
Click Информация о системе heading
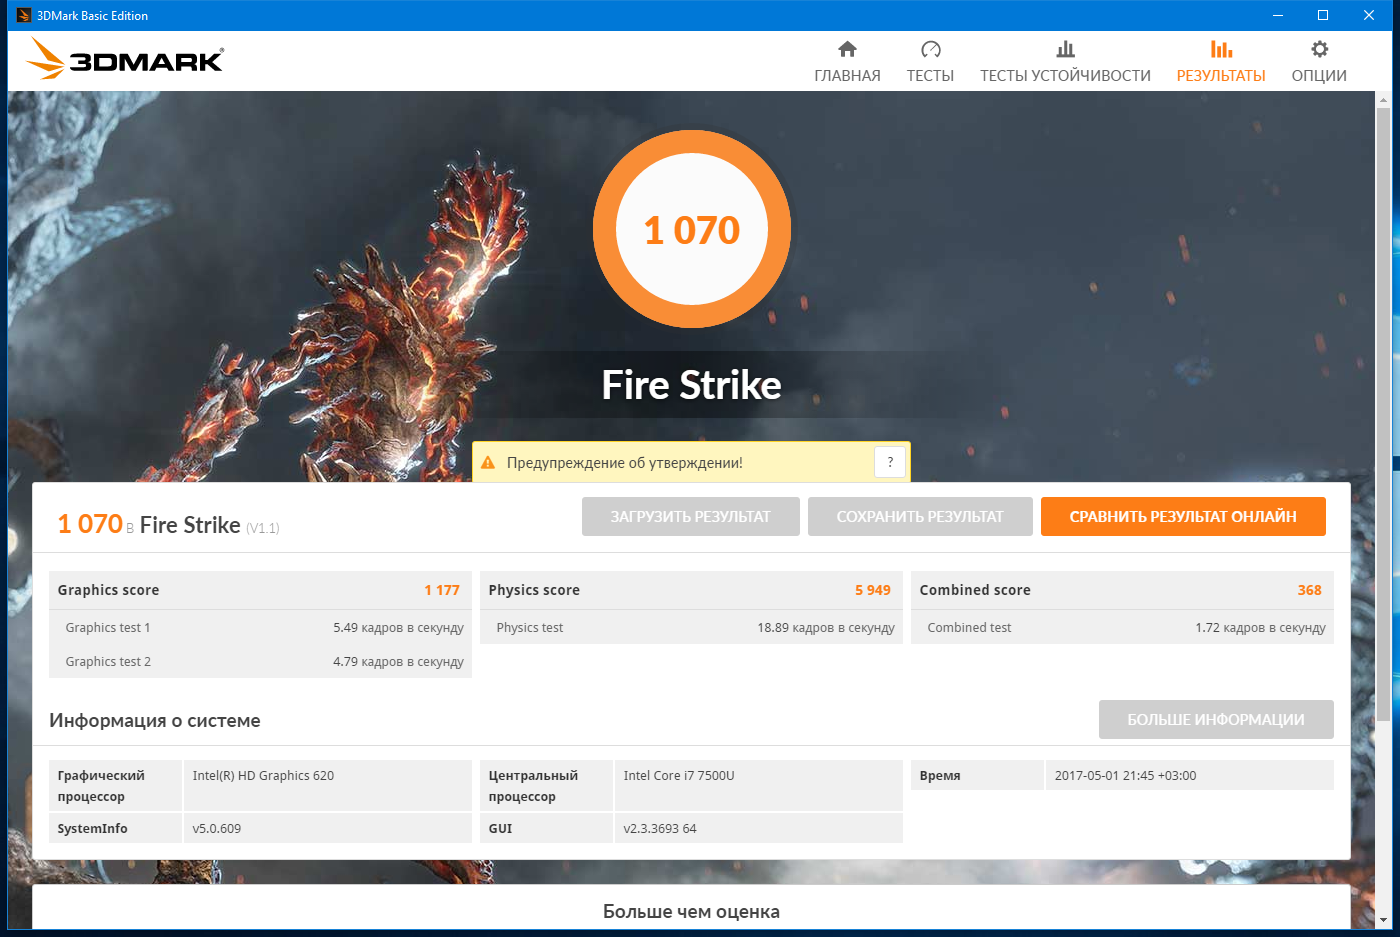point(155,721)
